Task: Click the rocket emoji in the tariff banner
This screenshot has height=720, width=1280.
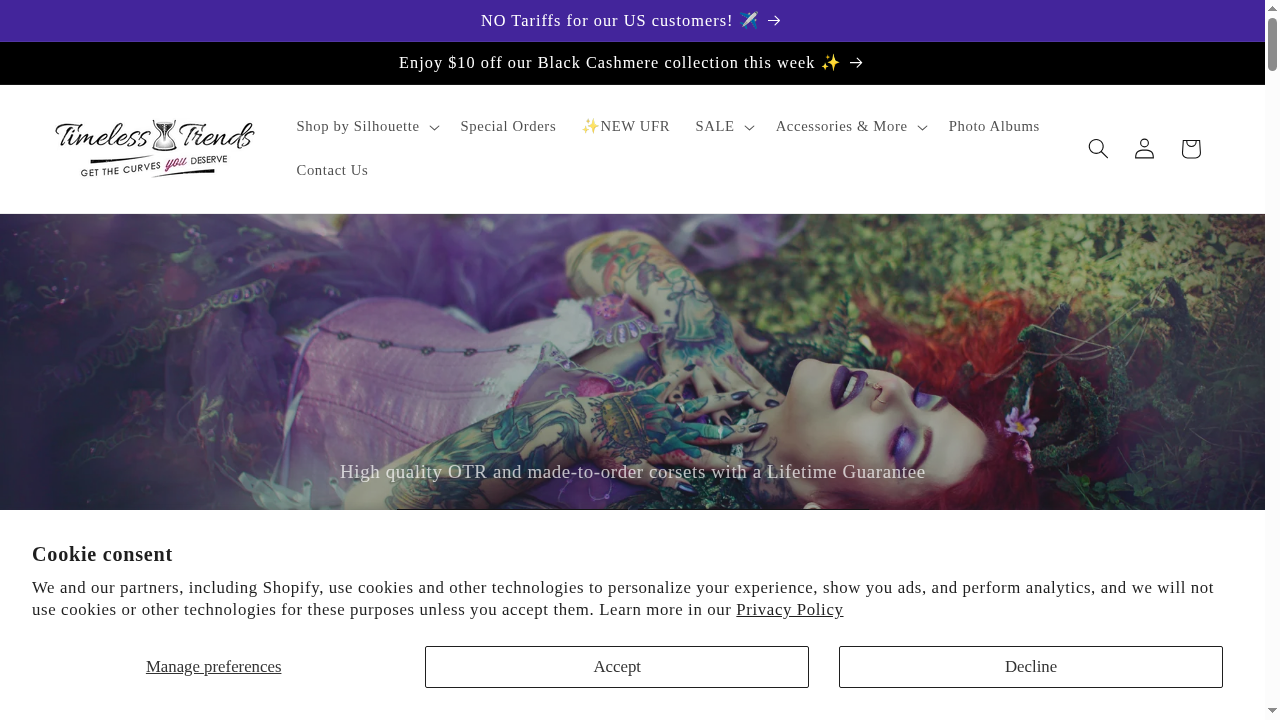Action: point(748,20)
